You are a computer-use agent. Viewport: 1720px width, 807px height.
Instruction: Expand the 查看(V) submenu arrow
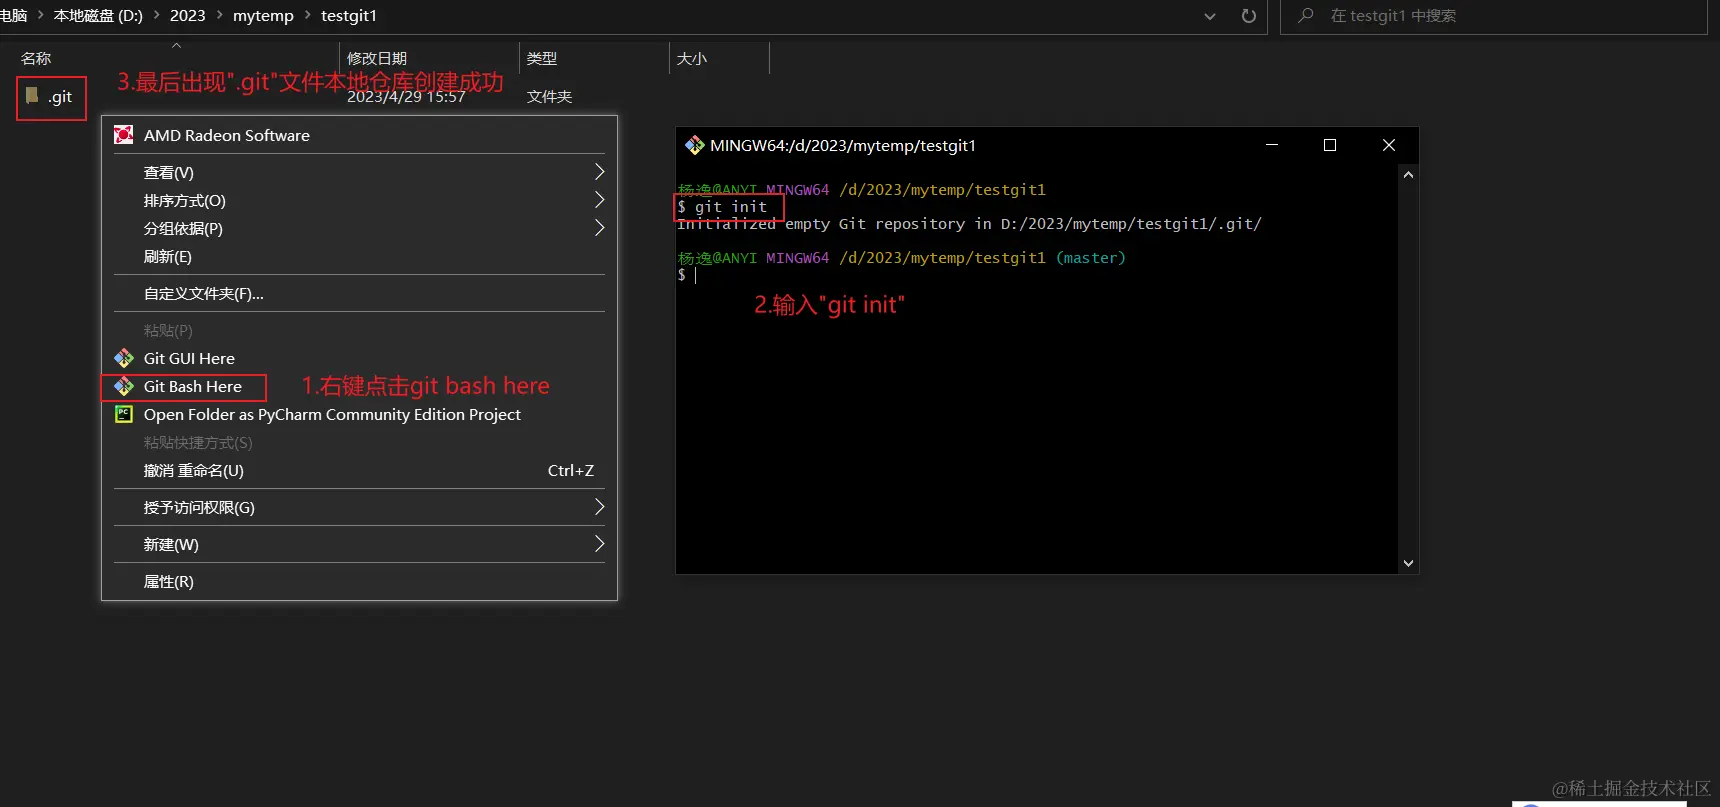pyautogui.click(x=599, y=172)
